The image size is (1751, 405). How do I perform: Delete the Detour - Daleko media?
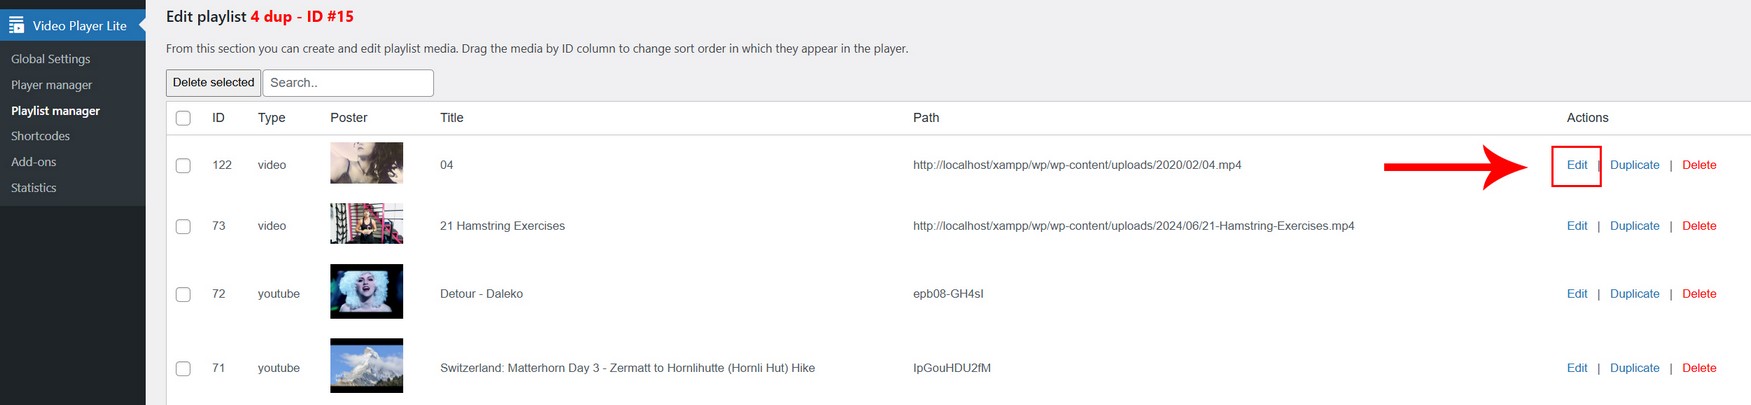pos(1699,294)
